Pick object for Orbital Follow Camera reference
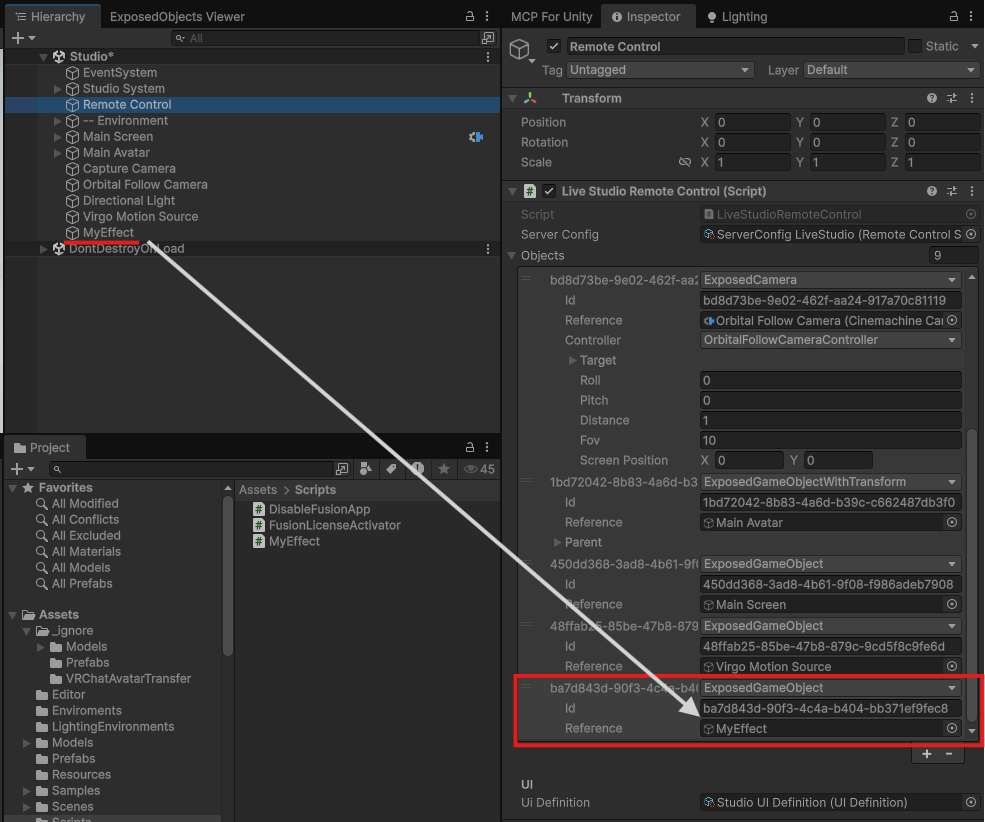 [x=952, y=320]
